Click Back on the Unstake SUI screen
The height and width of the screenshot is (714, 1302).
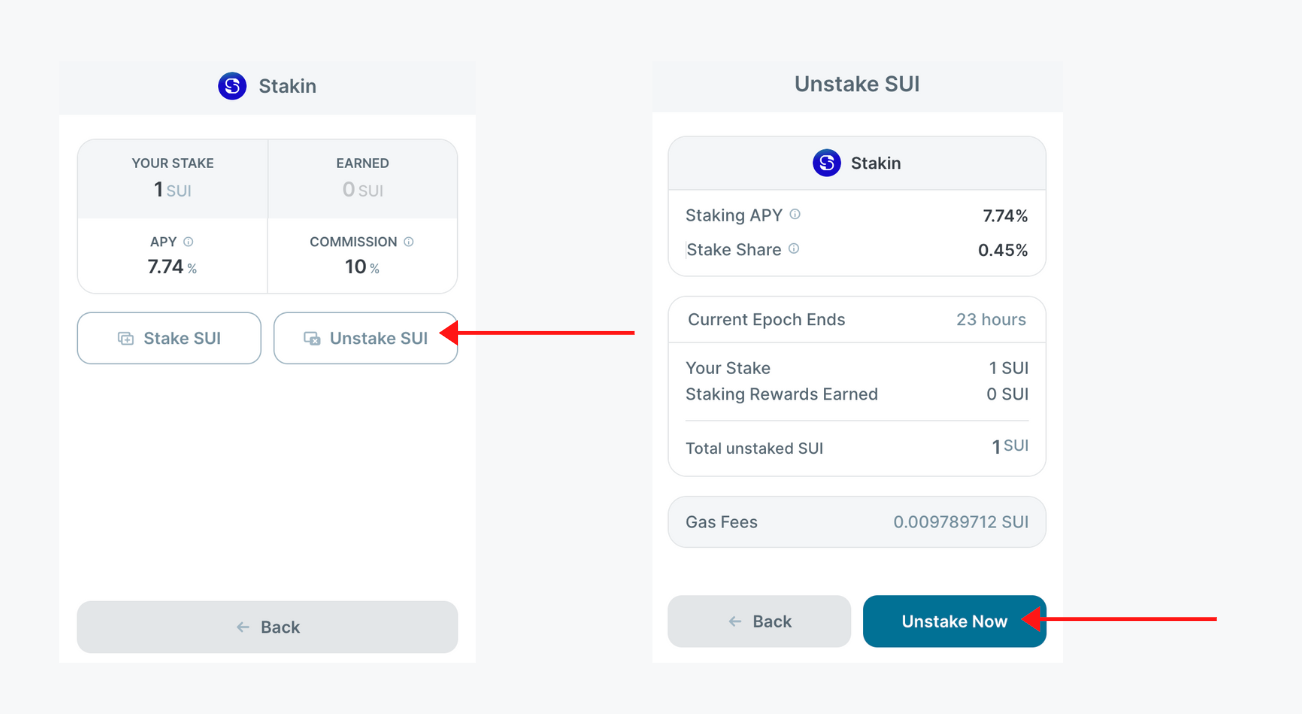[x=759, y=621]
